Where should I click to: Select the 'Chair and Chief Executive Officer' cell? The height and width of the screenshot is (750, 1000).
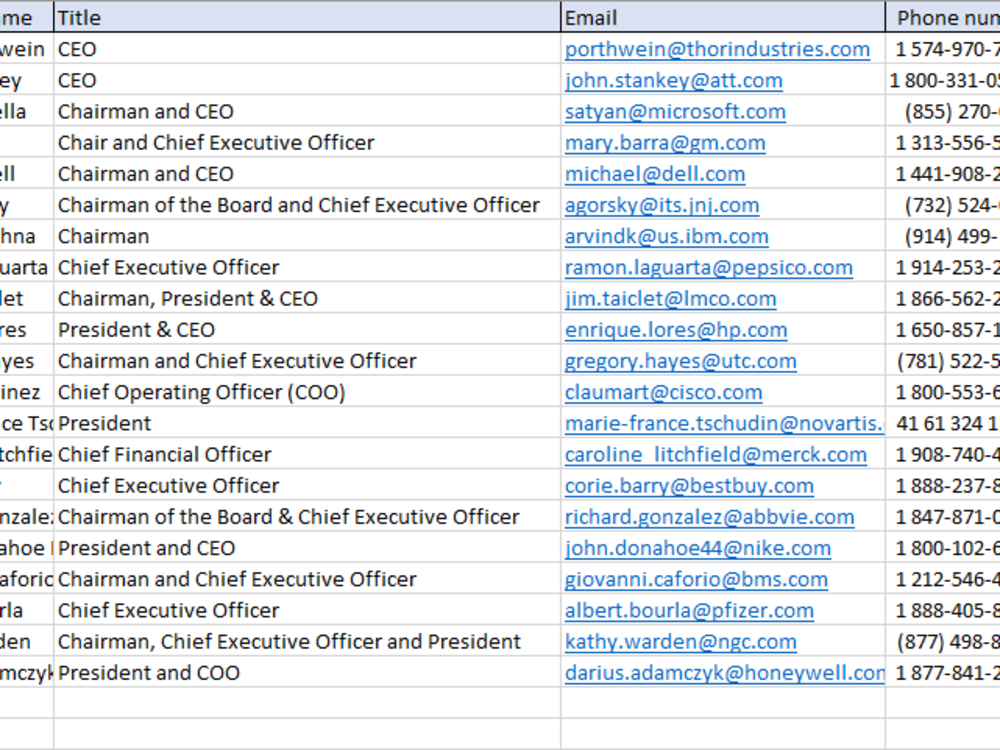click(307, 142)
